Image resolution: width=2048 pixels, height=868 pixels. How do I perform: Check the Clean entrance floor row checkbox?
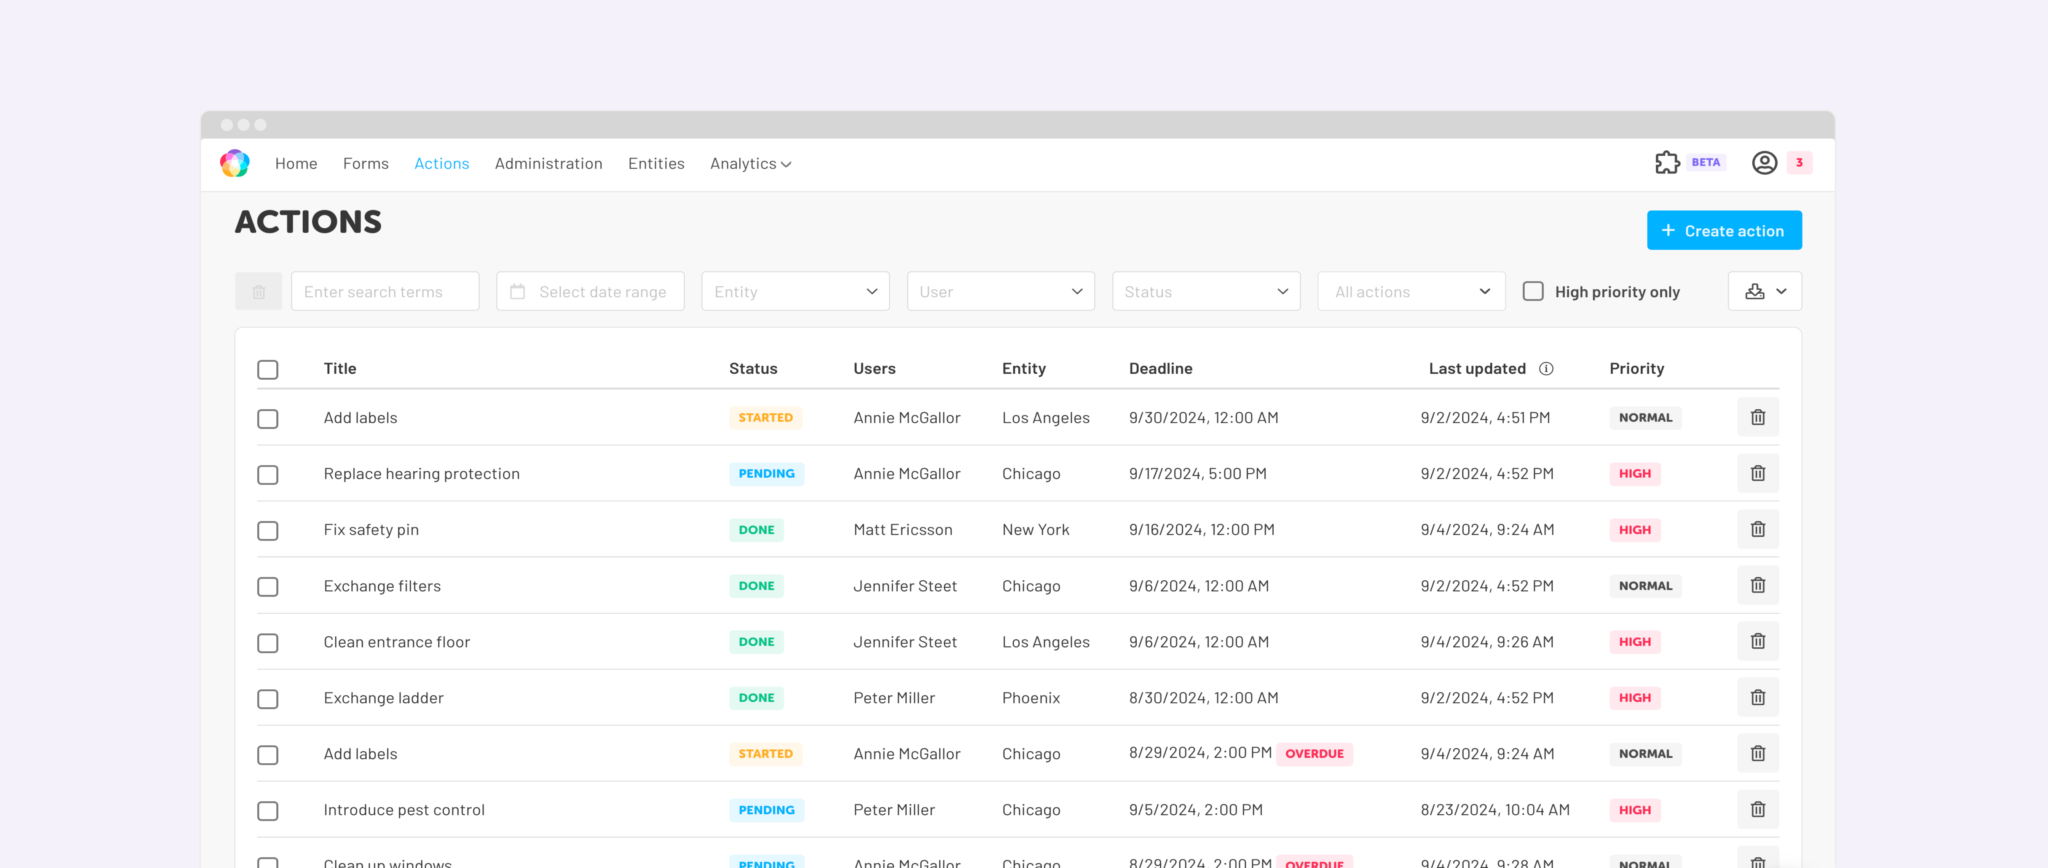(x=268, y=642)
